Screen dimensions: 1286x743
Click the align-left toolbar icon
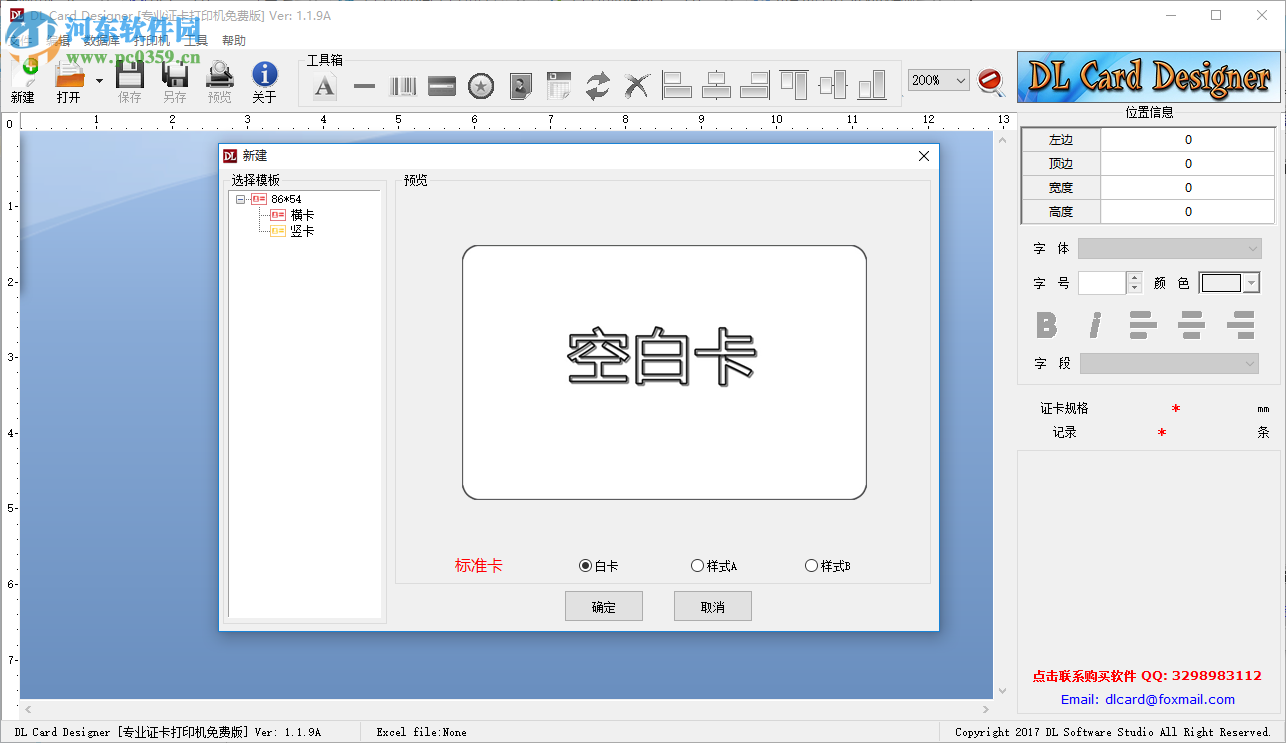pos(678,86)
